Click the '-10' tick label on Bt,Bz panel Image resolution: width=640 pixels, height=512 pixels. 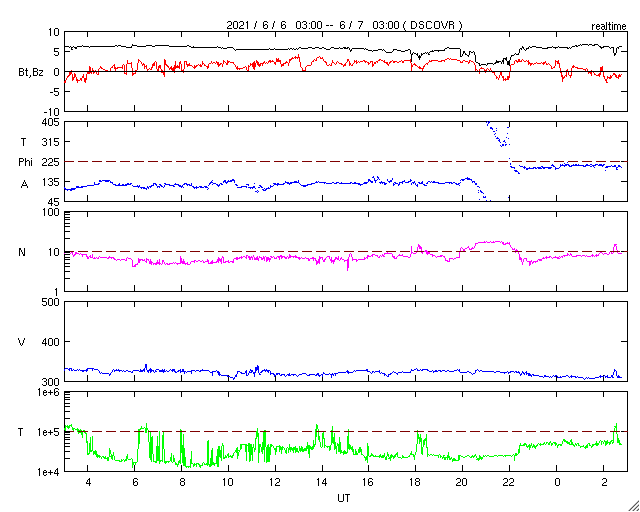[x=51, y=112]
